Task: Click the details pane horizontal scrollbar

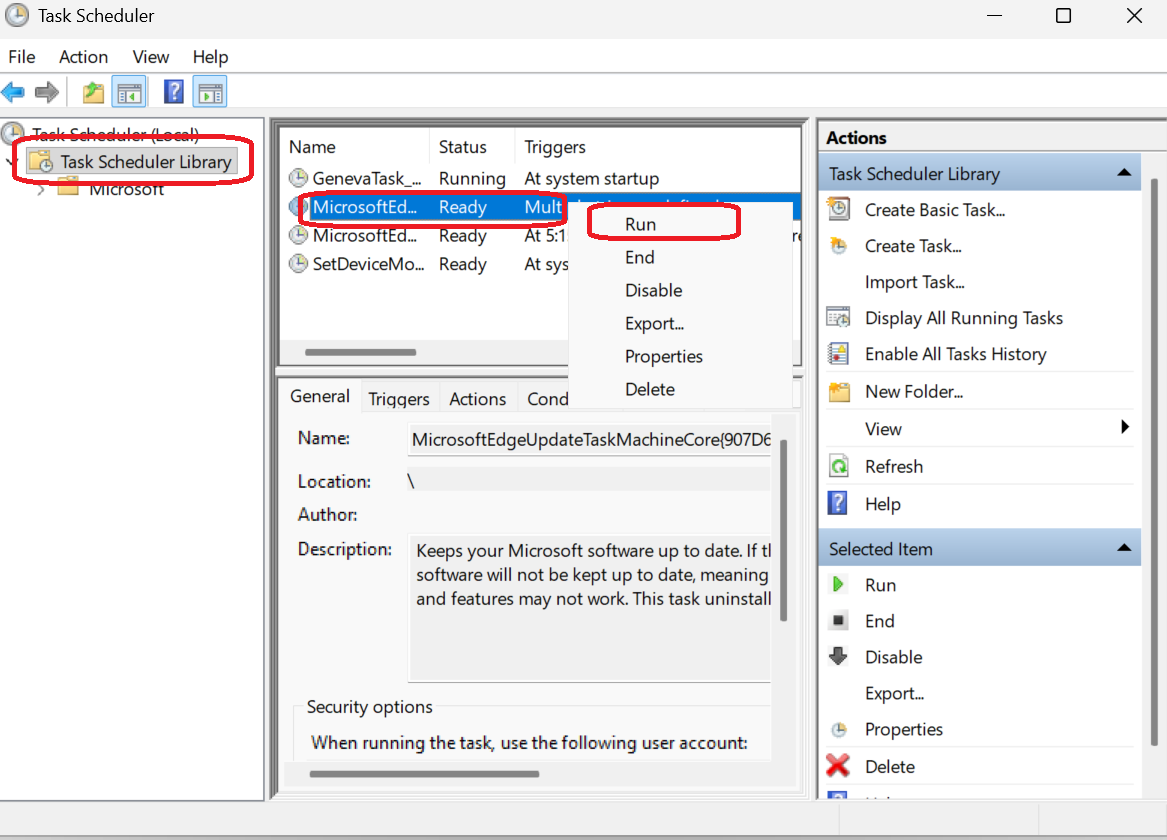Action: 423,774
